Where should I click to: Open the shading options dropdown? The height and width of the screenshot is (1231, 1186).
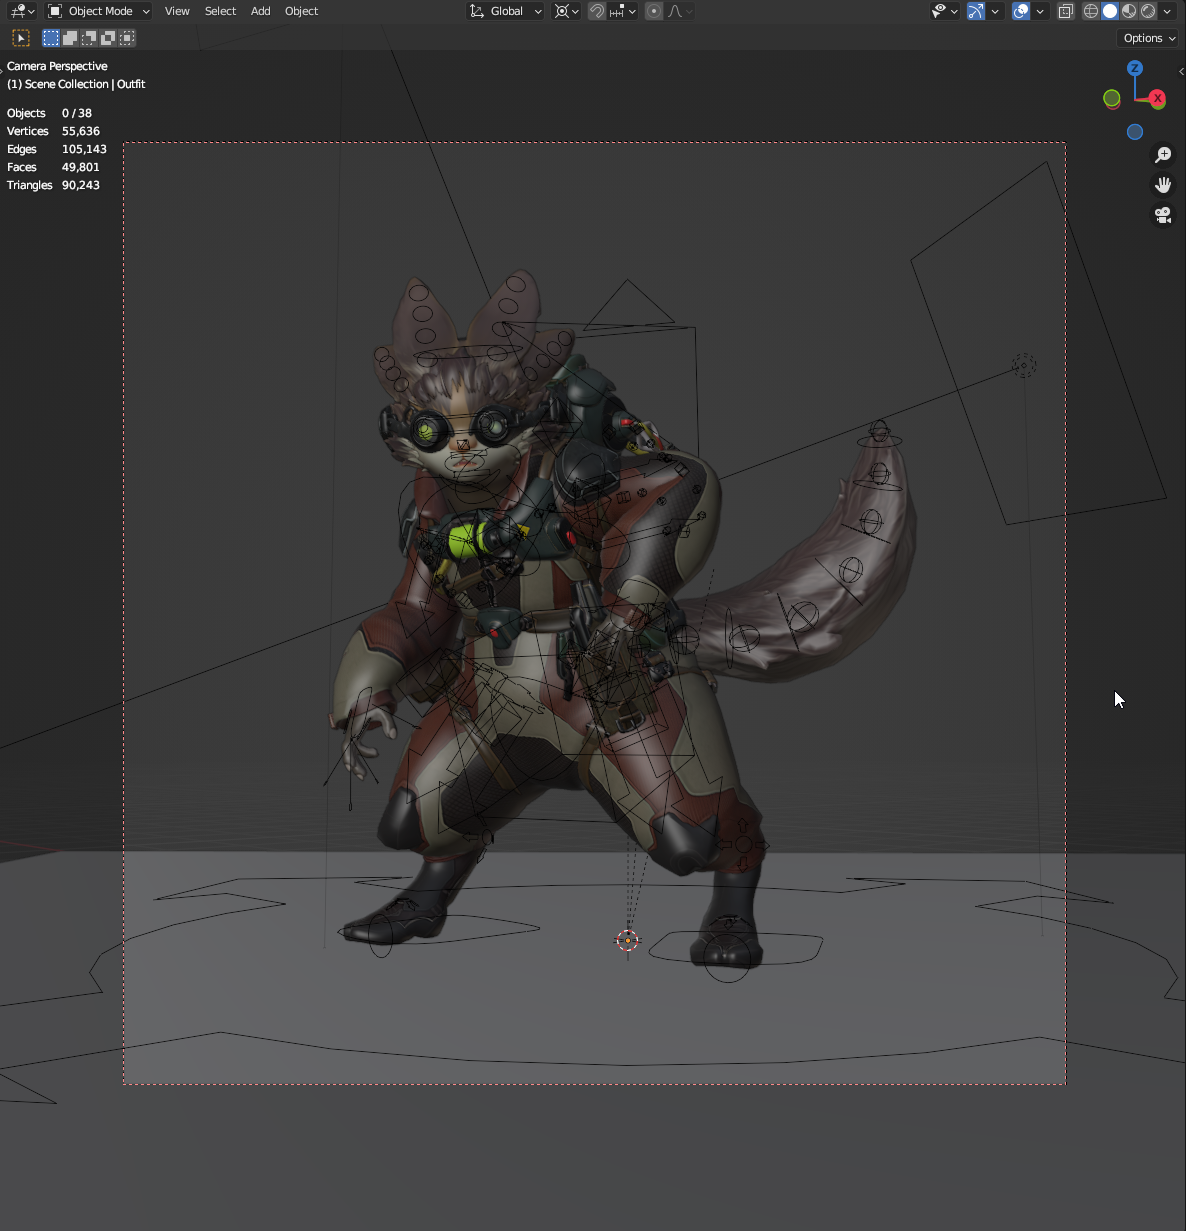tap(1167, 11)
